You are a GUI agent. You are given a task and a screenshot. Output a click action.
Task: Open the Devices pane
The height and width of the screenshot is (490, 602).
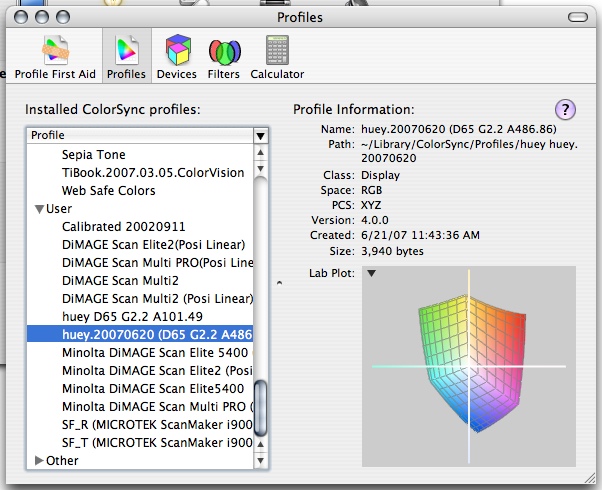coord(176,56)
